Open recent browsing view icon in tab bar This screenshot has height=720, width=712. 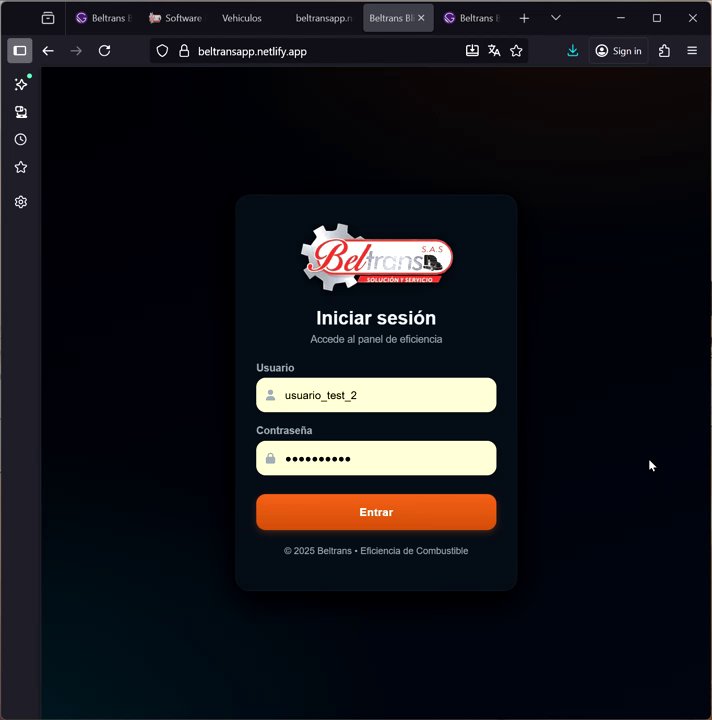(48, 18)
